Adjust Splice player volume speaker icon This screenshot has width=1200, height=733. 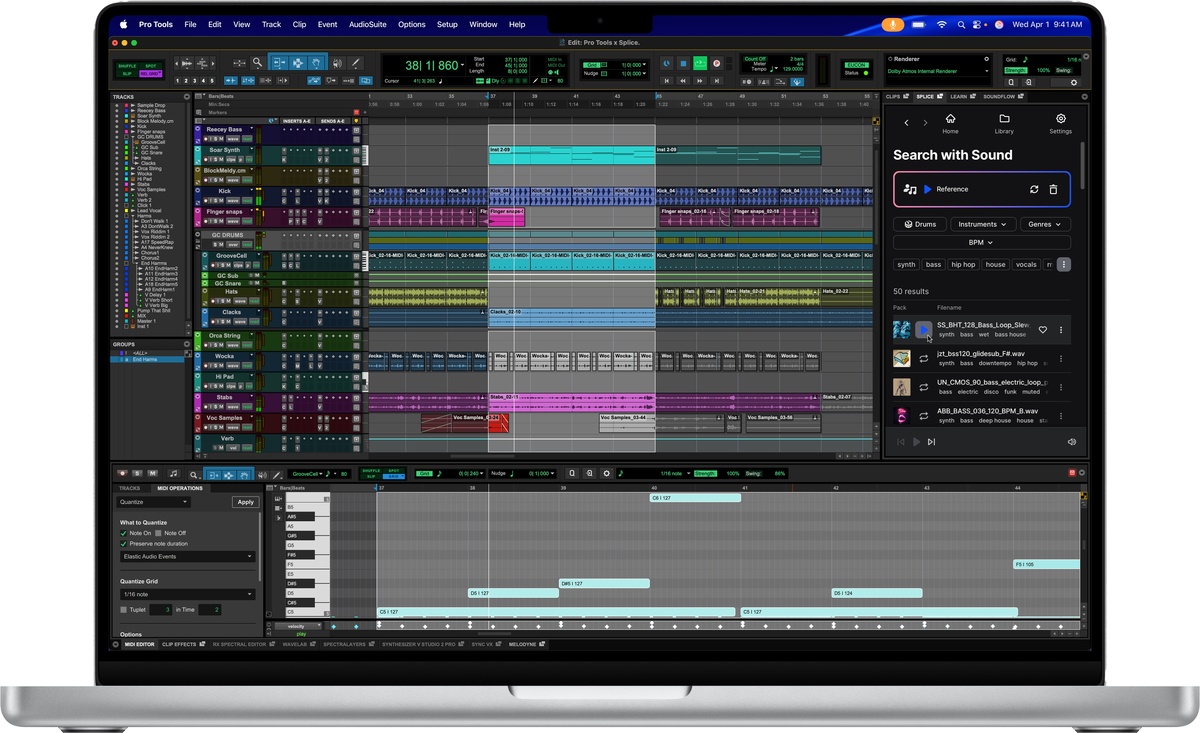[1071, 442]
